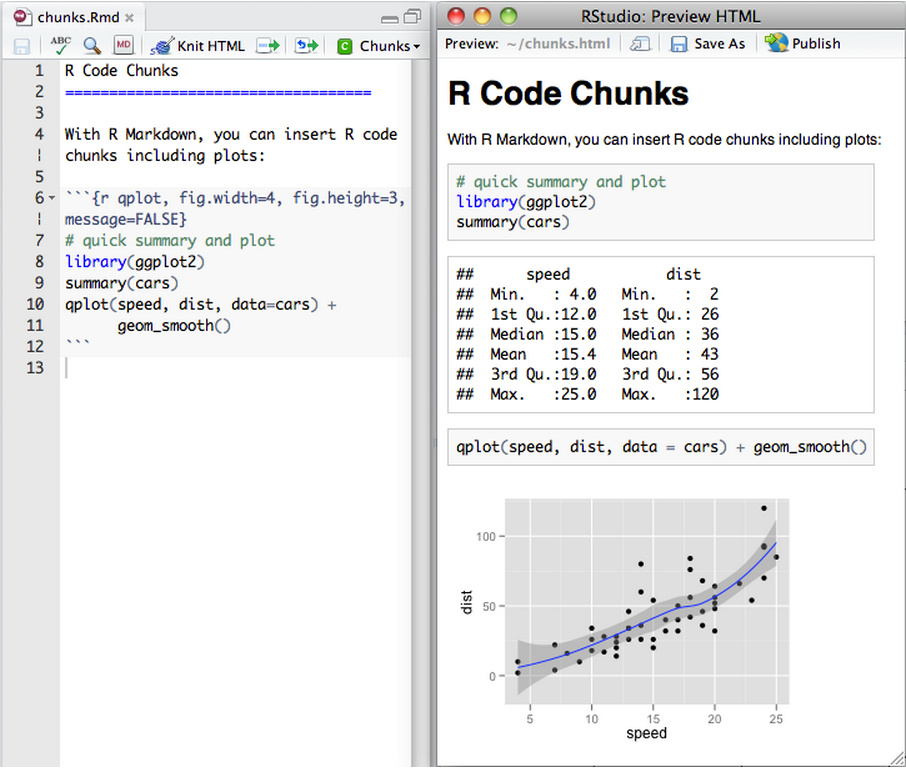Click 'geom_smooth()' in the editor
Screen dimensions: 906x768
pos(174,326)
